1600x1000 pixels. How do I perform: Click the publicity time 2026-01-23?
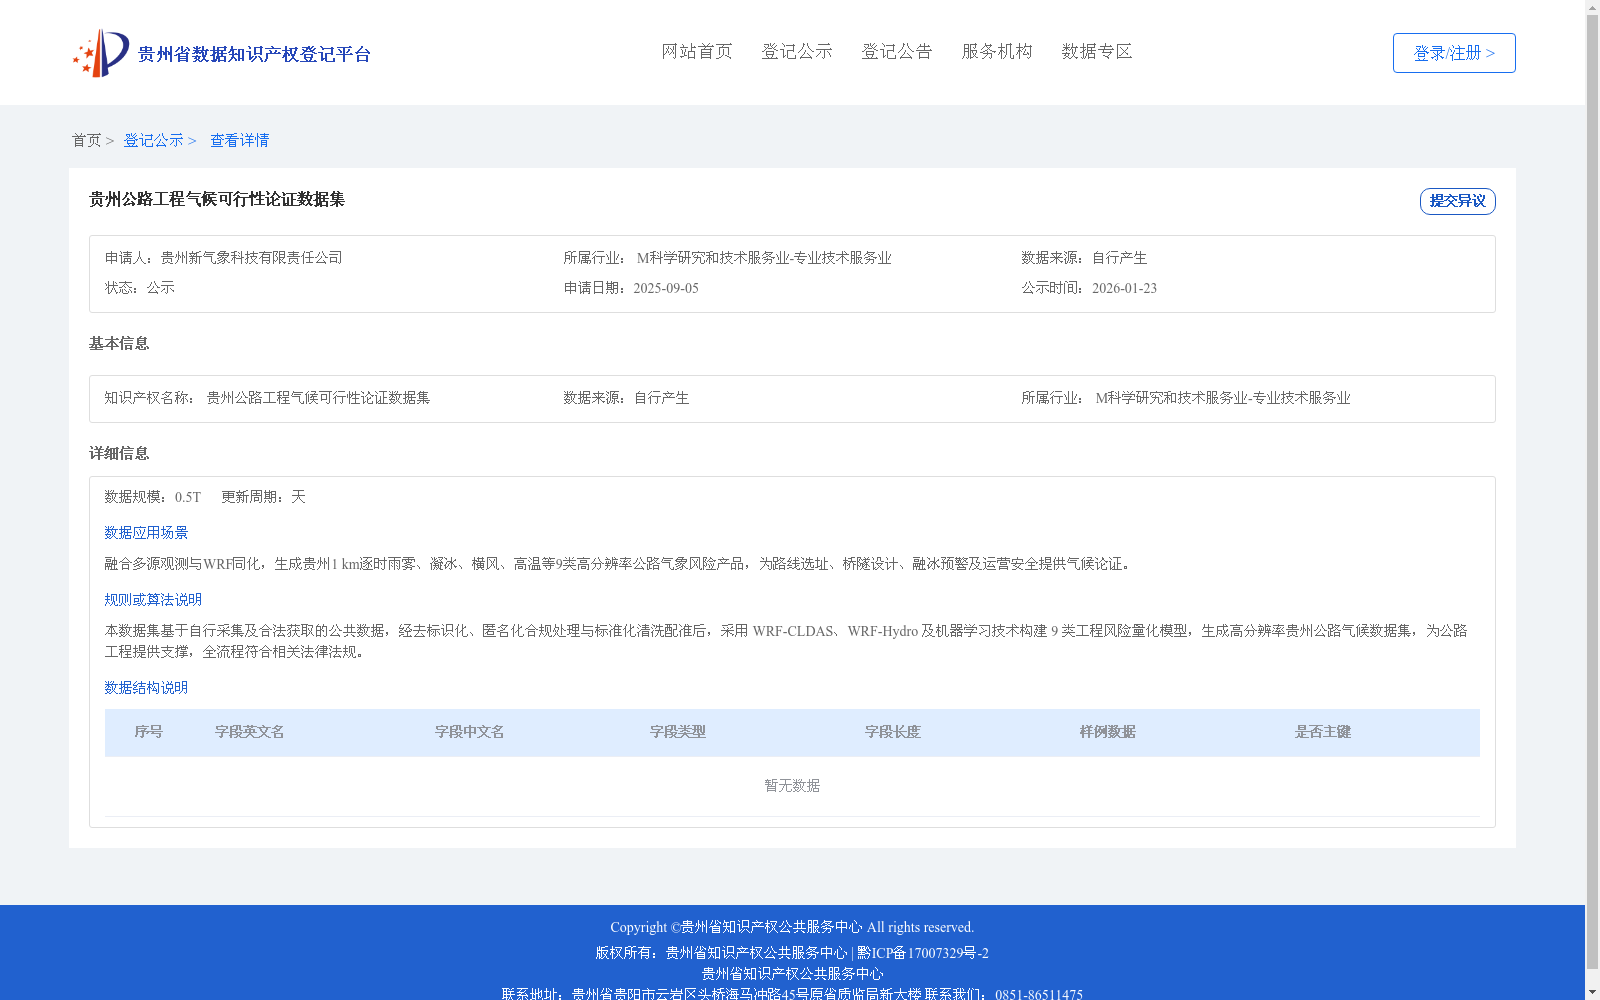pos(1124,288)
